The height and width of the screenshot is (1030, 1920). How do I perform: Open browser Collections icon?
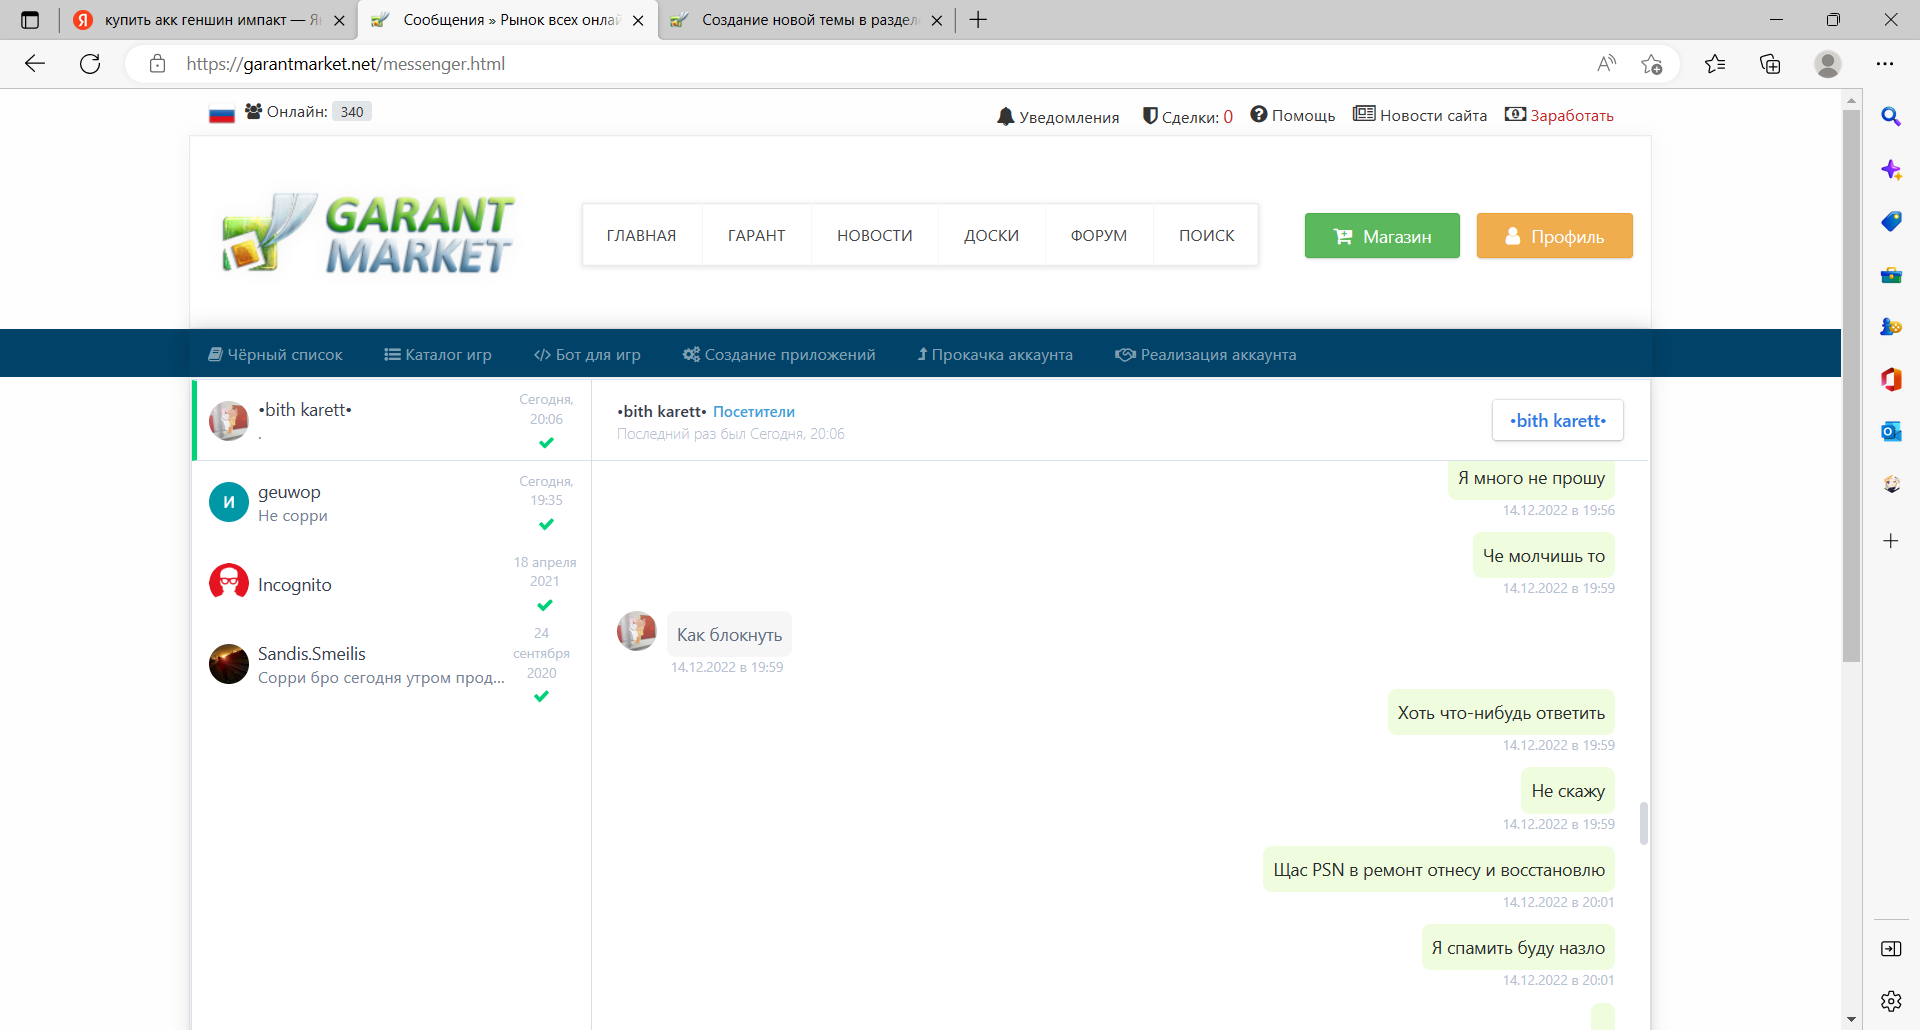(1770, 64)
